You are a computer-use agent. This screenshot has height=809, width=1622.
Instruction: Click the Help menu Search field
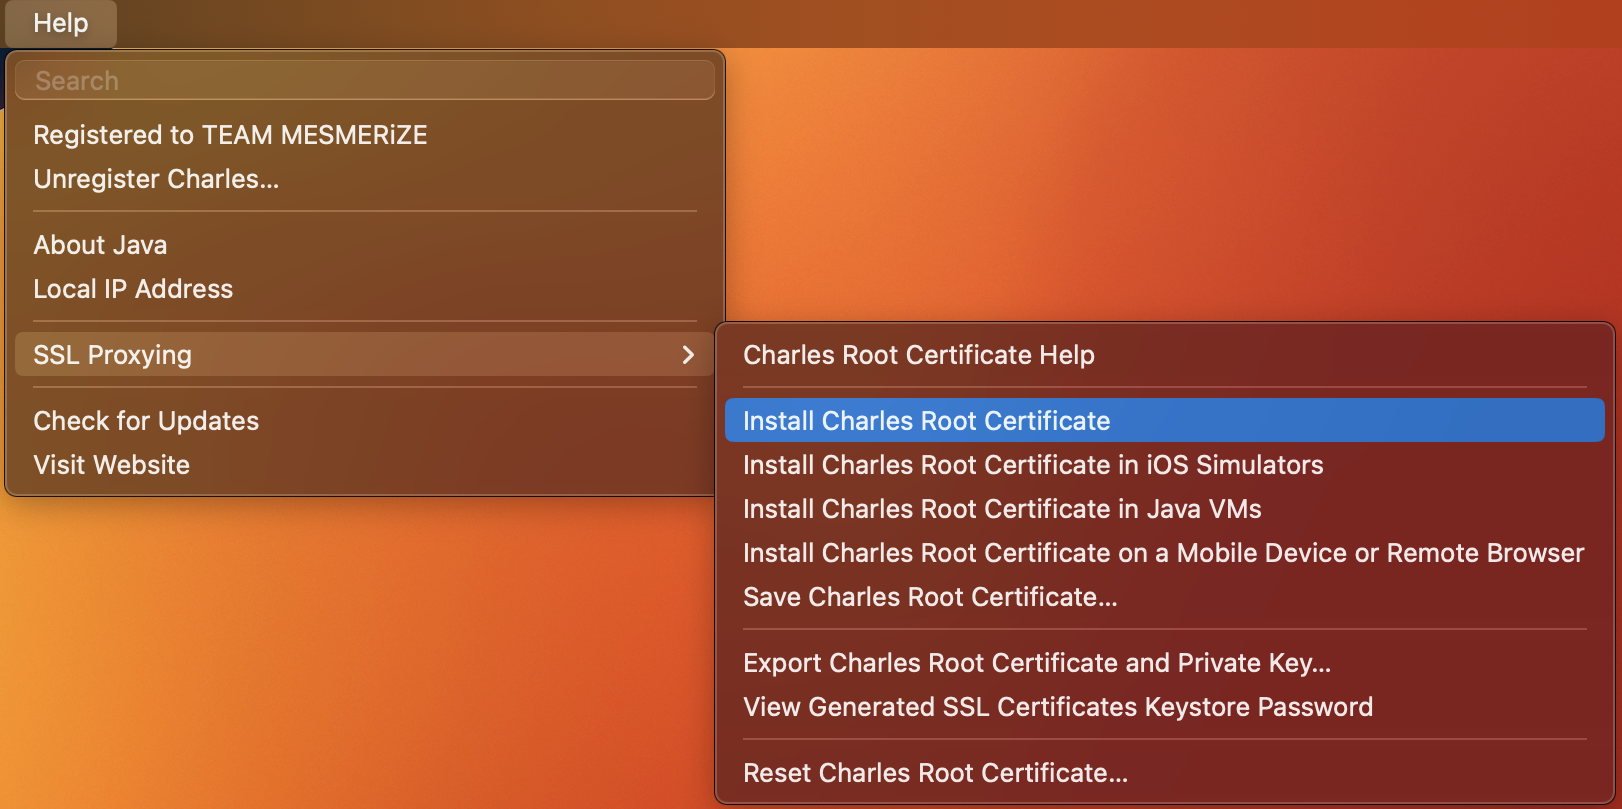point(365,81)
